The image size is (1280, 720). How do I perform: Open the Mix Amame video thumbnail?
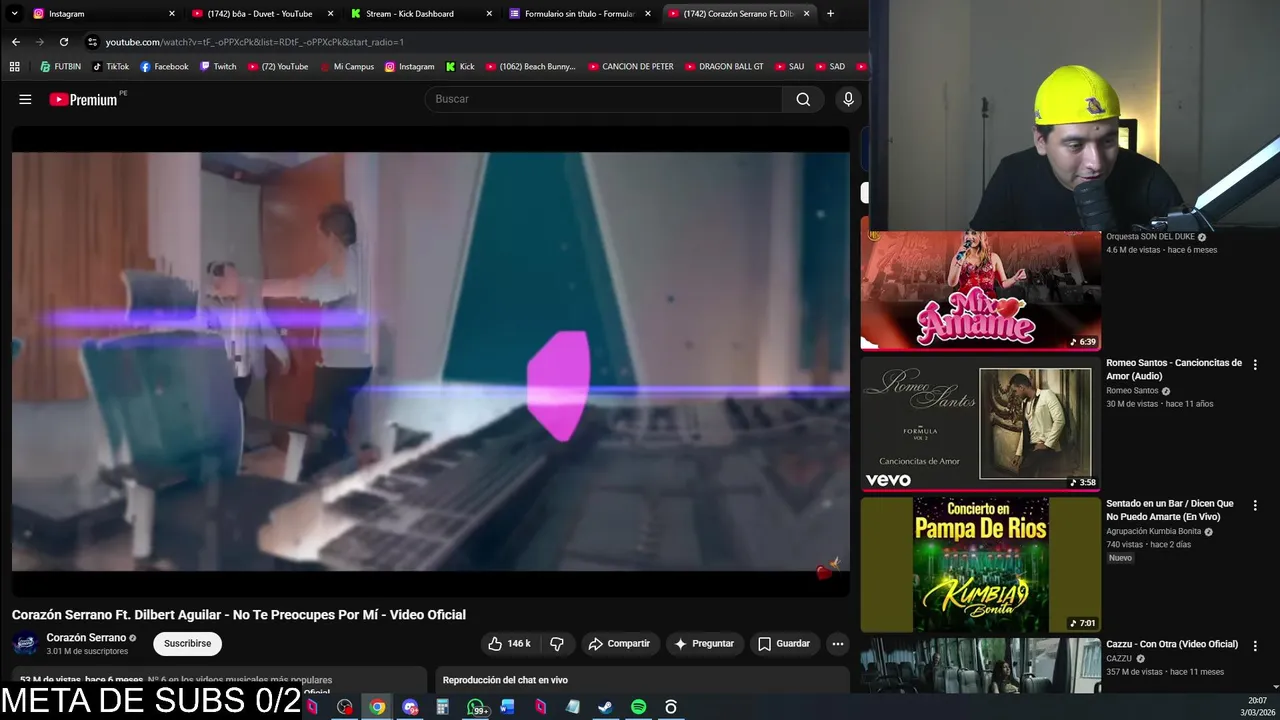coord(981,290)
